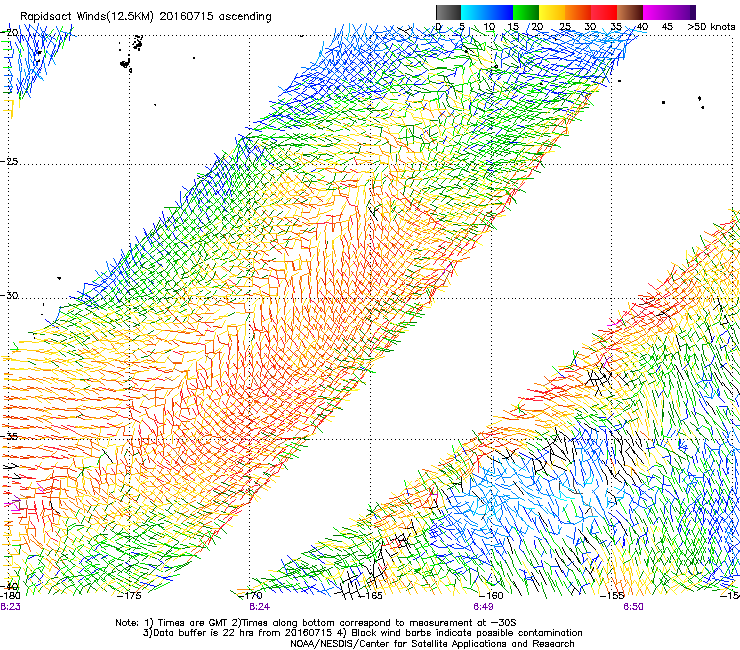Viewport: 740px width, 650px height.
Task: Click the 'Times are GMT' note line
Action: pos(316,623)
